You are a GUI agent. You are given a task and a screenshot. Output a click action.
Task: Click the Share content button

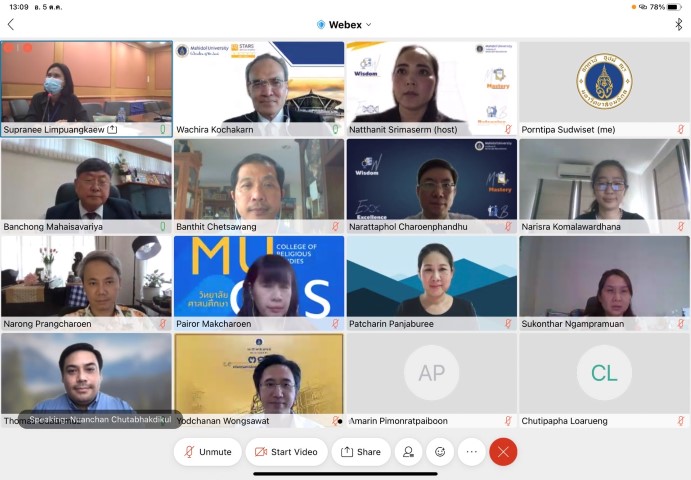click(x=360, y=452)
